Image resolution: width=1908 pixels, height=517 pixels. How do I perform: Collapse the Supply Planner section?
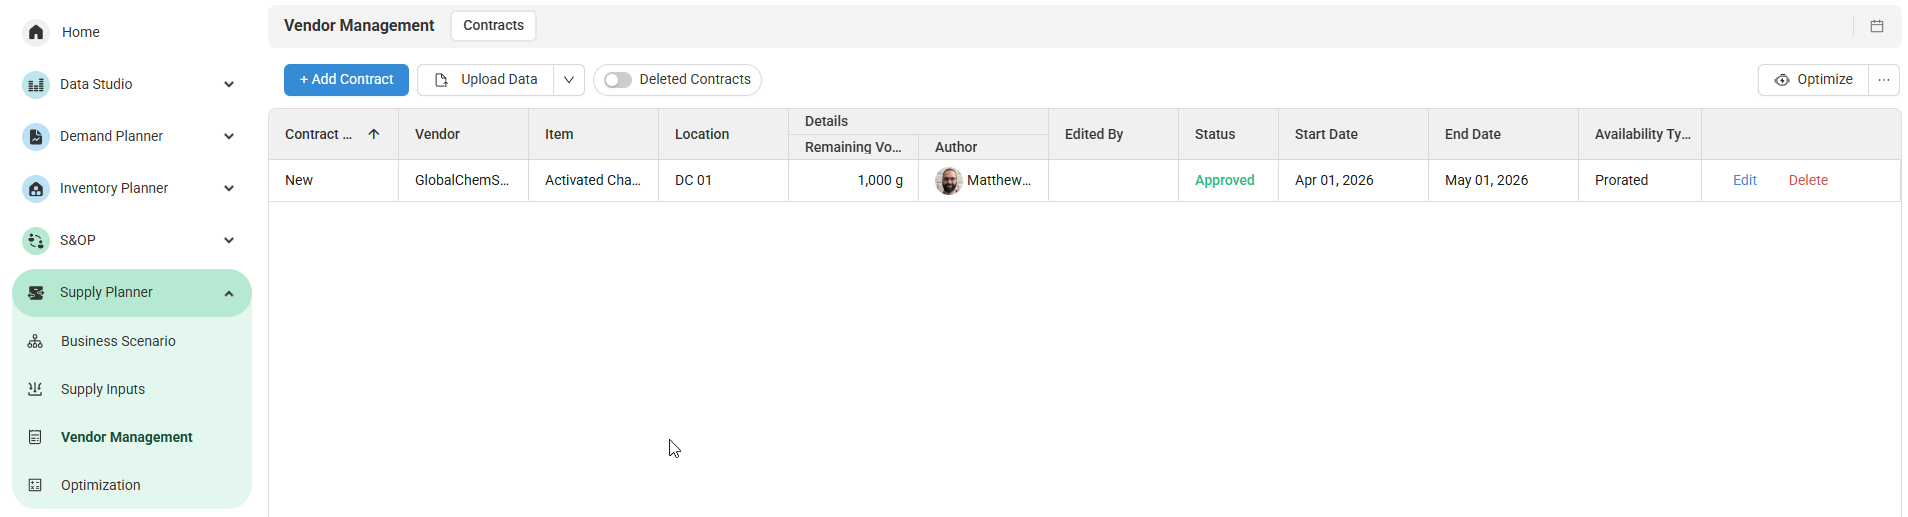pos(229,293)
